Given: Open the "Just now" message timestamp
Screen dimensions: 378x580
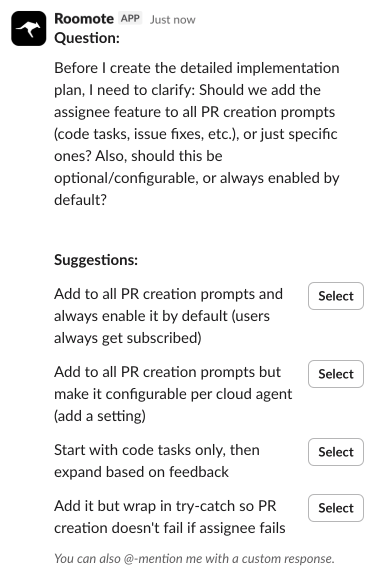Looking at the screenshot, I should point(172,20).
